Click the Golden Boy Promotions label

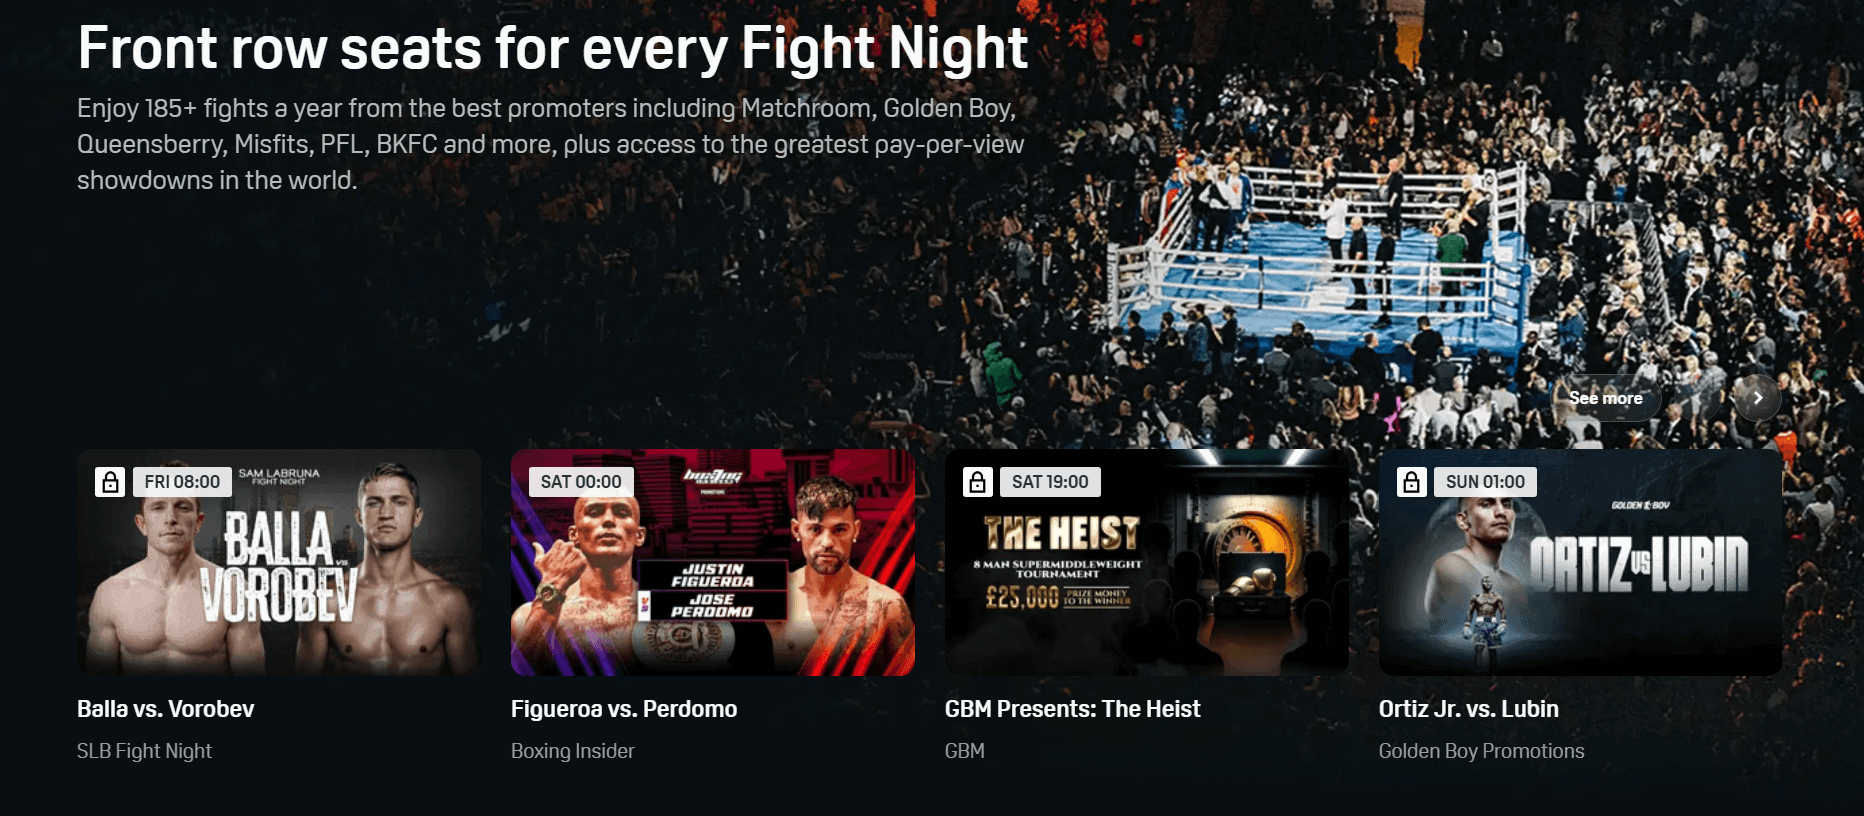click(1482, 751)
